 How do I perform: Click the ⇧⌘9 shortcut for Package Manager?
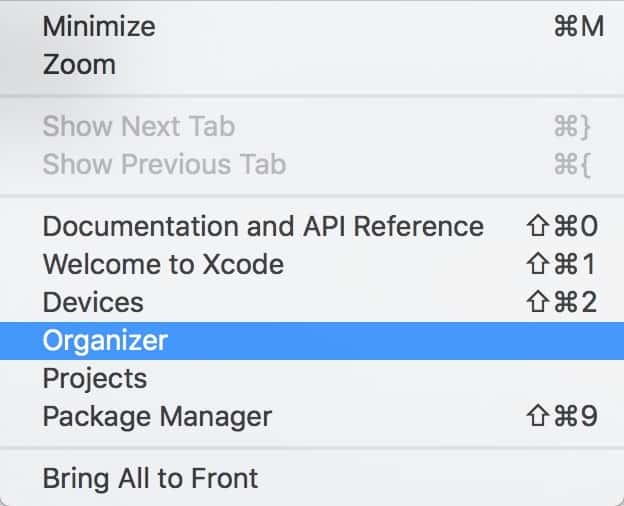[x=562, y=416]
